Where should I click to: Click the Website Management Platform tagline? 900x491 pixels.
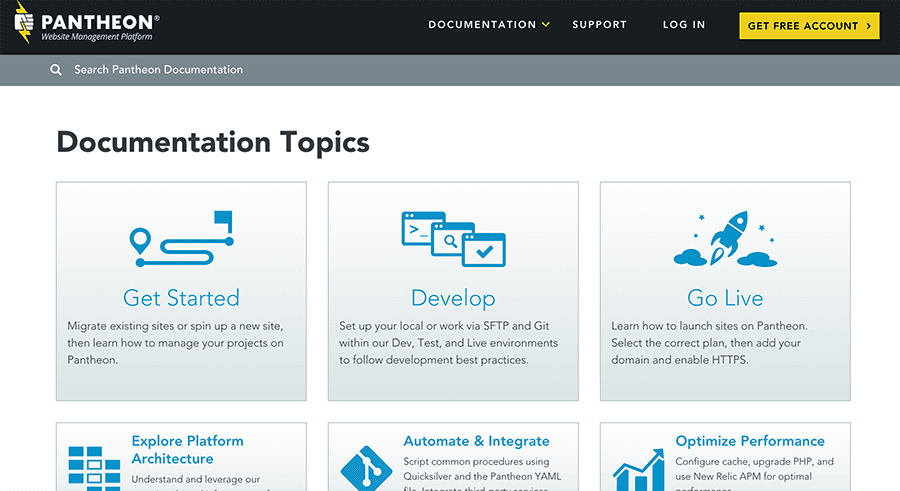(x=96, y=37)
